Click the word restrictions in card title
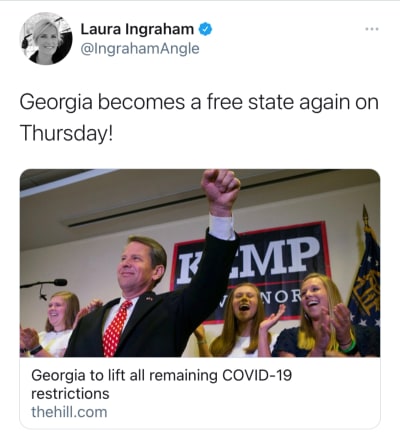 (70, 394)
